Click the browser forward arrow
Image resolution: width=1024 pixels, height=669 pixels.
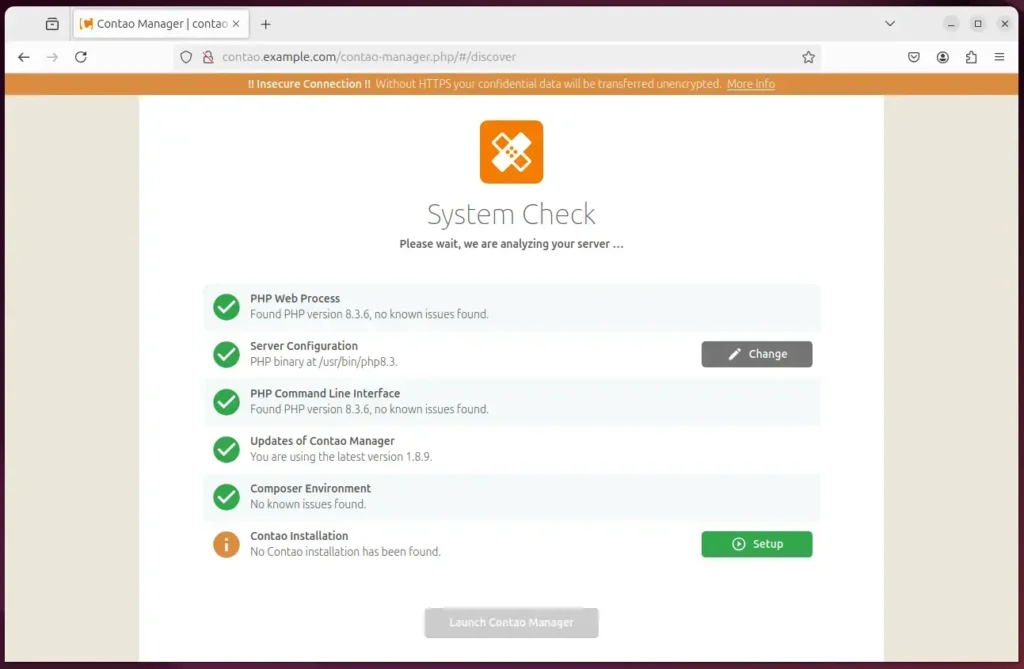pyautogui.click(x=52, y=57)
